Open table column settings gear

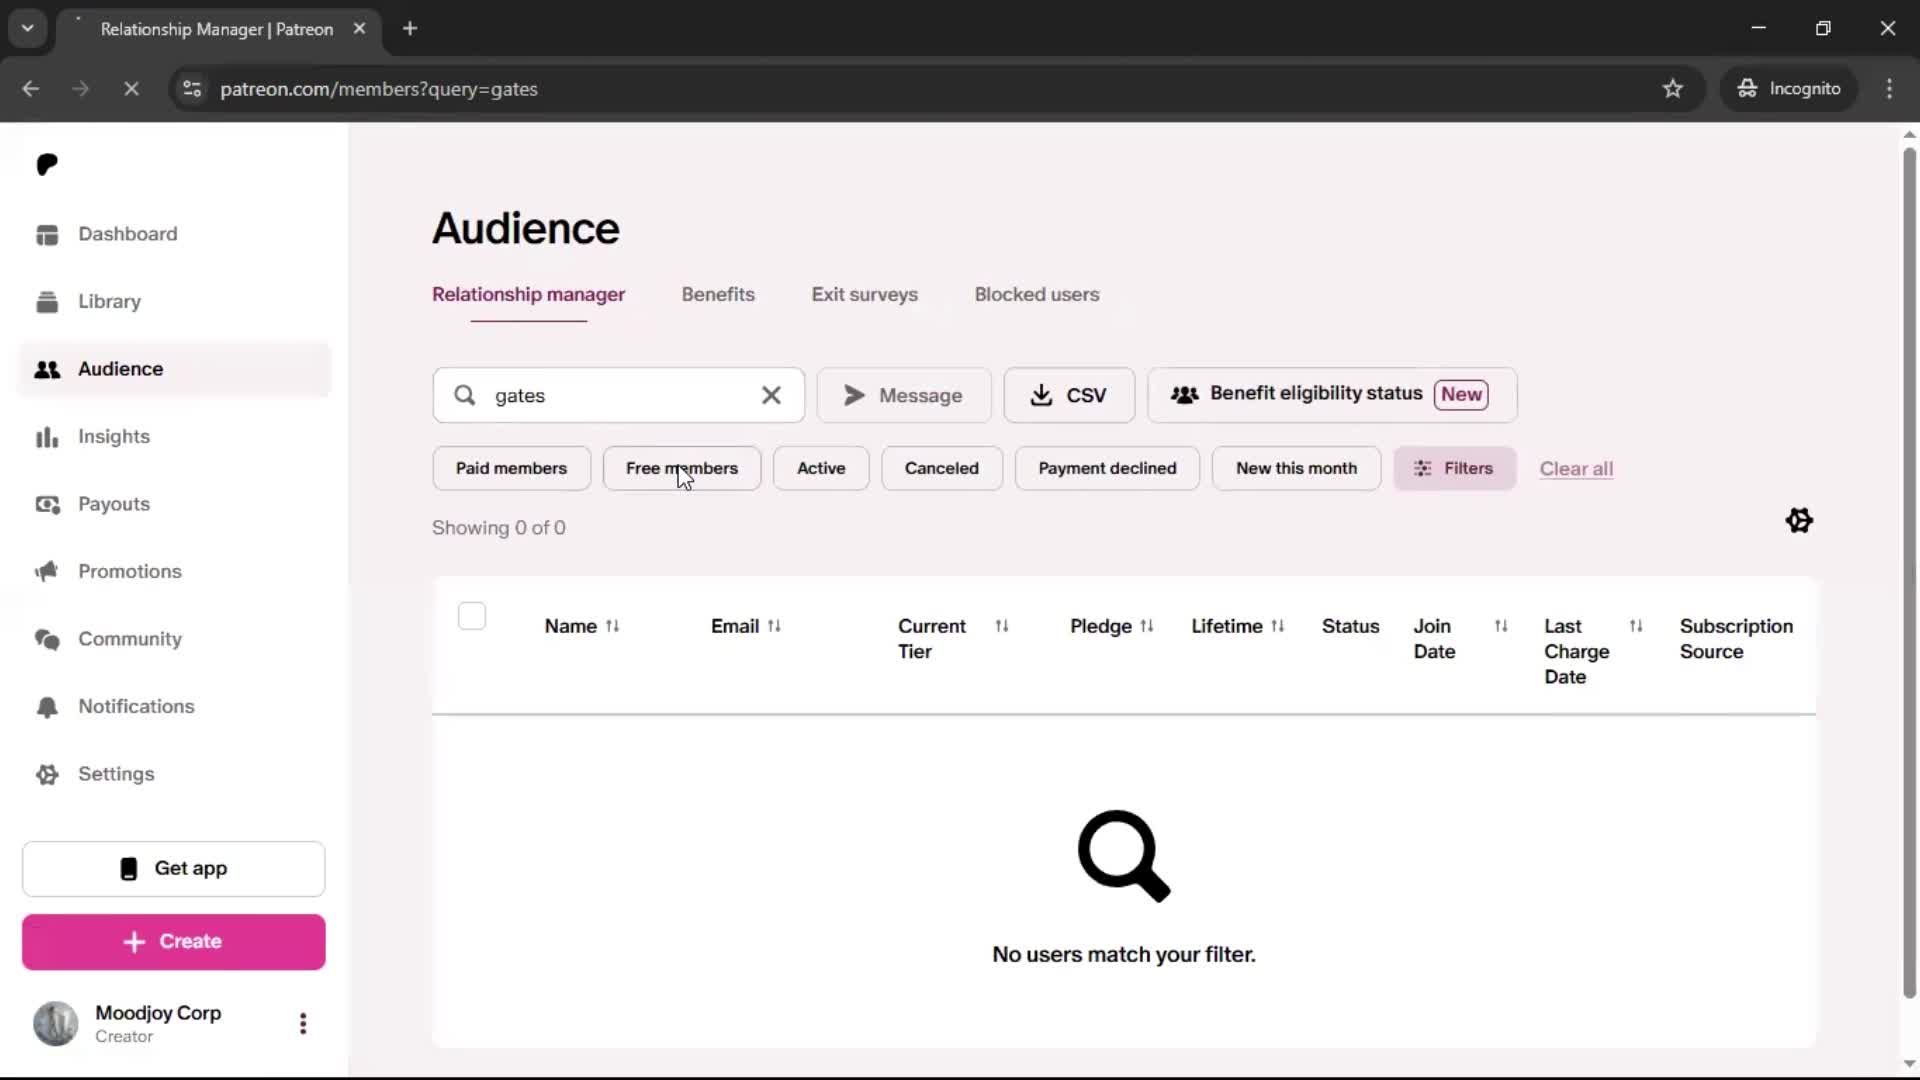pos(1799,520)
